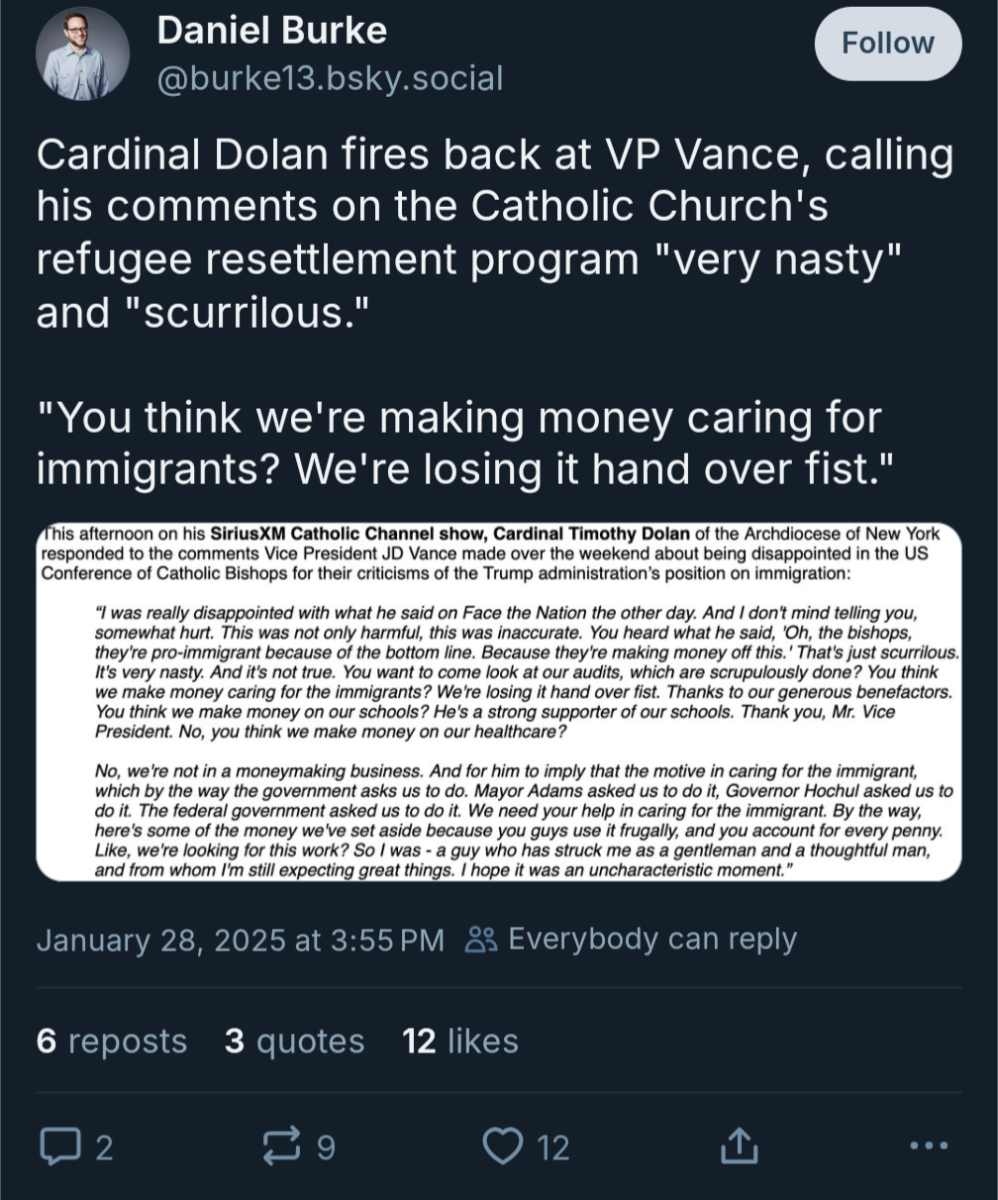
Task: Click the @burke13.bsky.social handle
Action: tap(329, 78)
